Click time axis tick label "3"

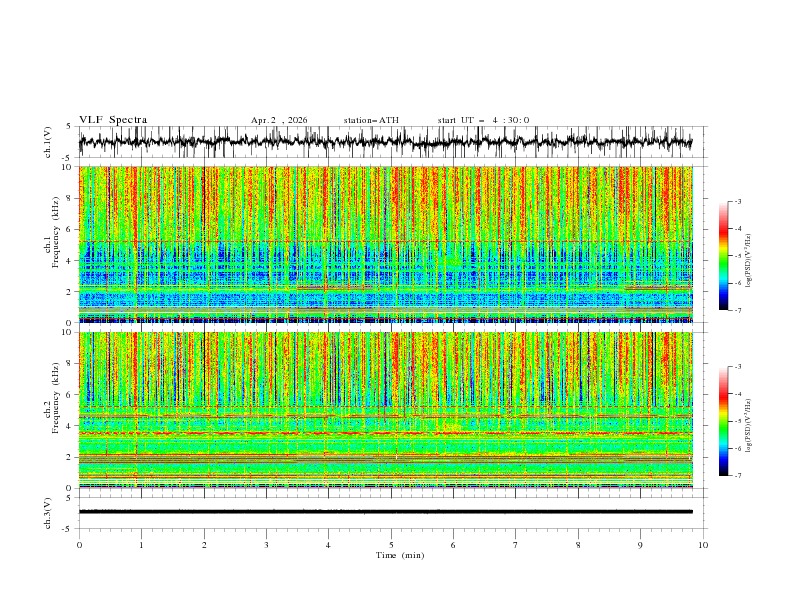point(266,545)
